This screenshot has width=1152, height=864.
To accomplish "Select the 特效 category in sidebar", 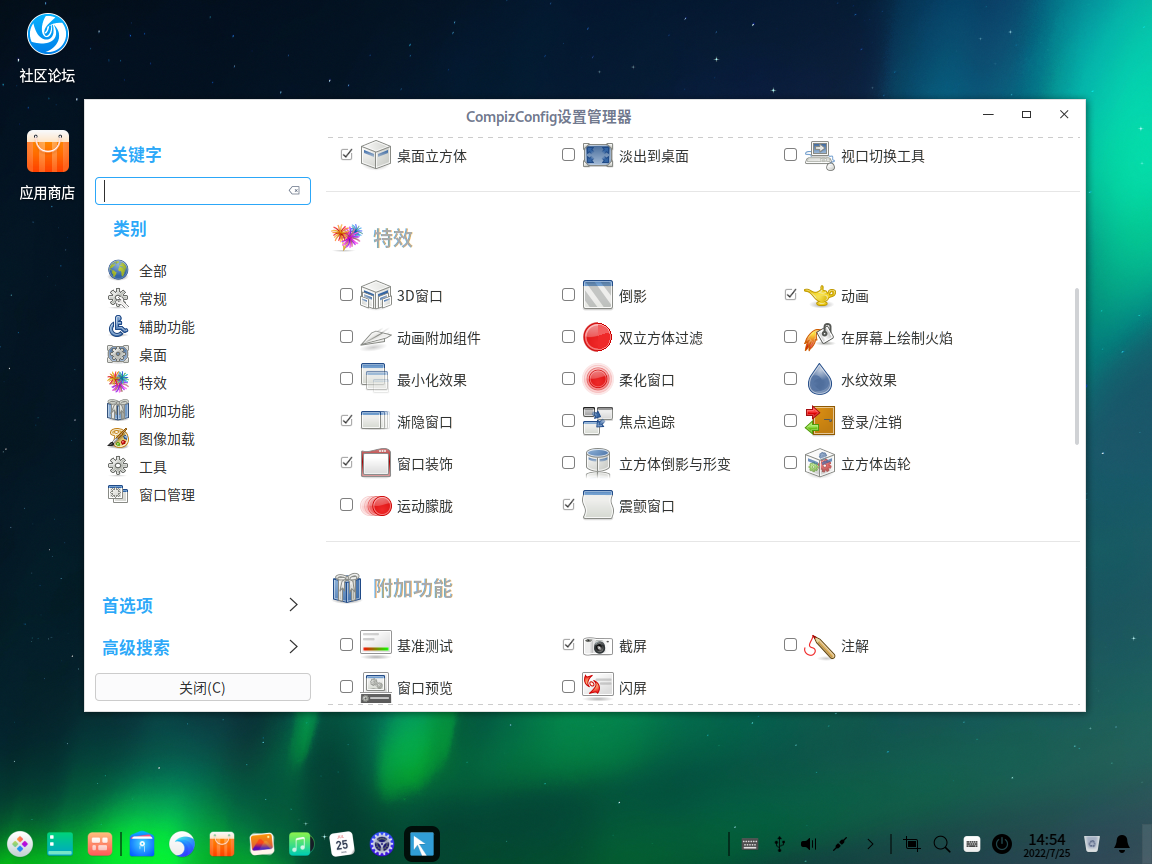I will tap(152, 383).
